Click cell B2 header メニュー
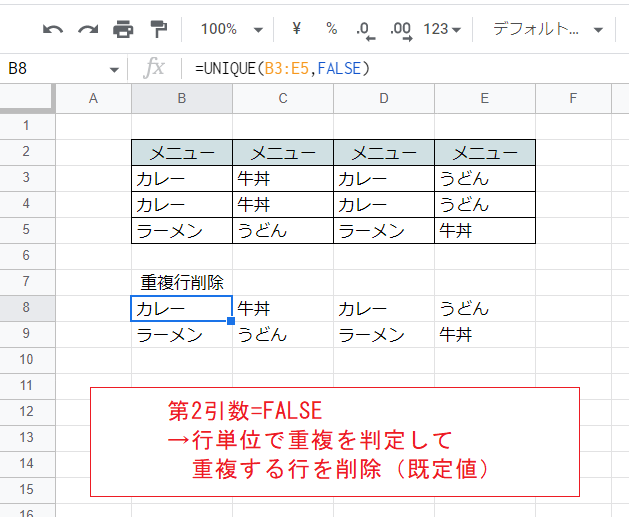The image size is (629, 517). pyautogui.click(x=182, y=152)
